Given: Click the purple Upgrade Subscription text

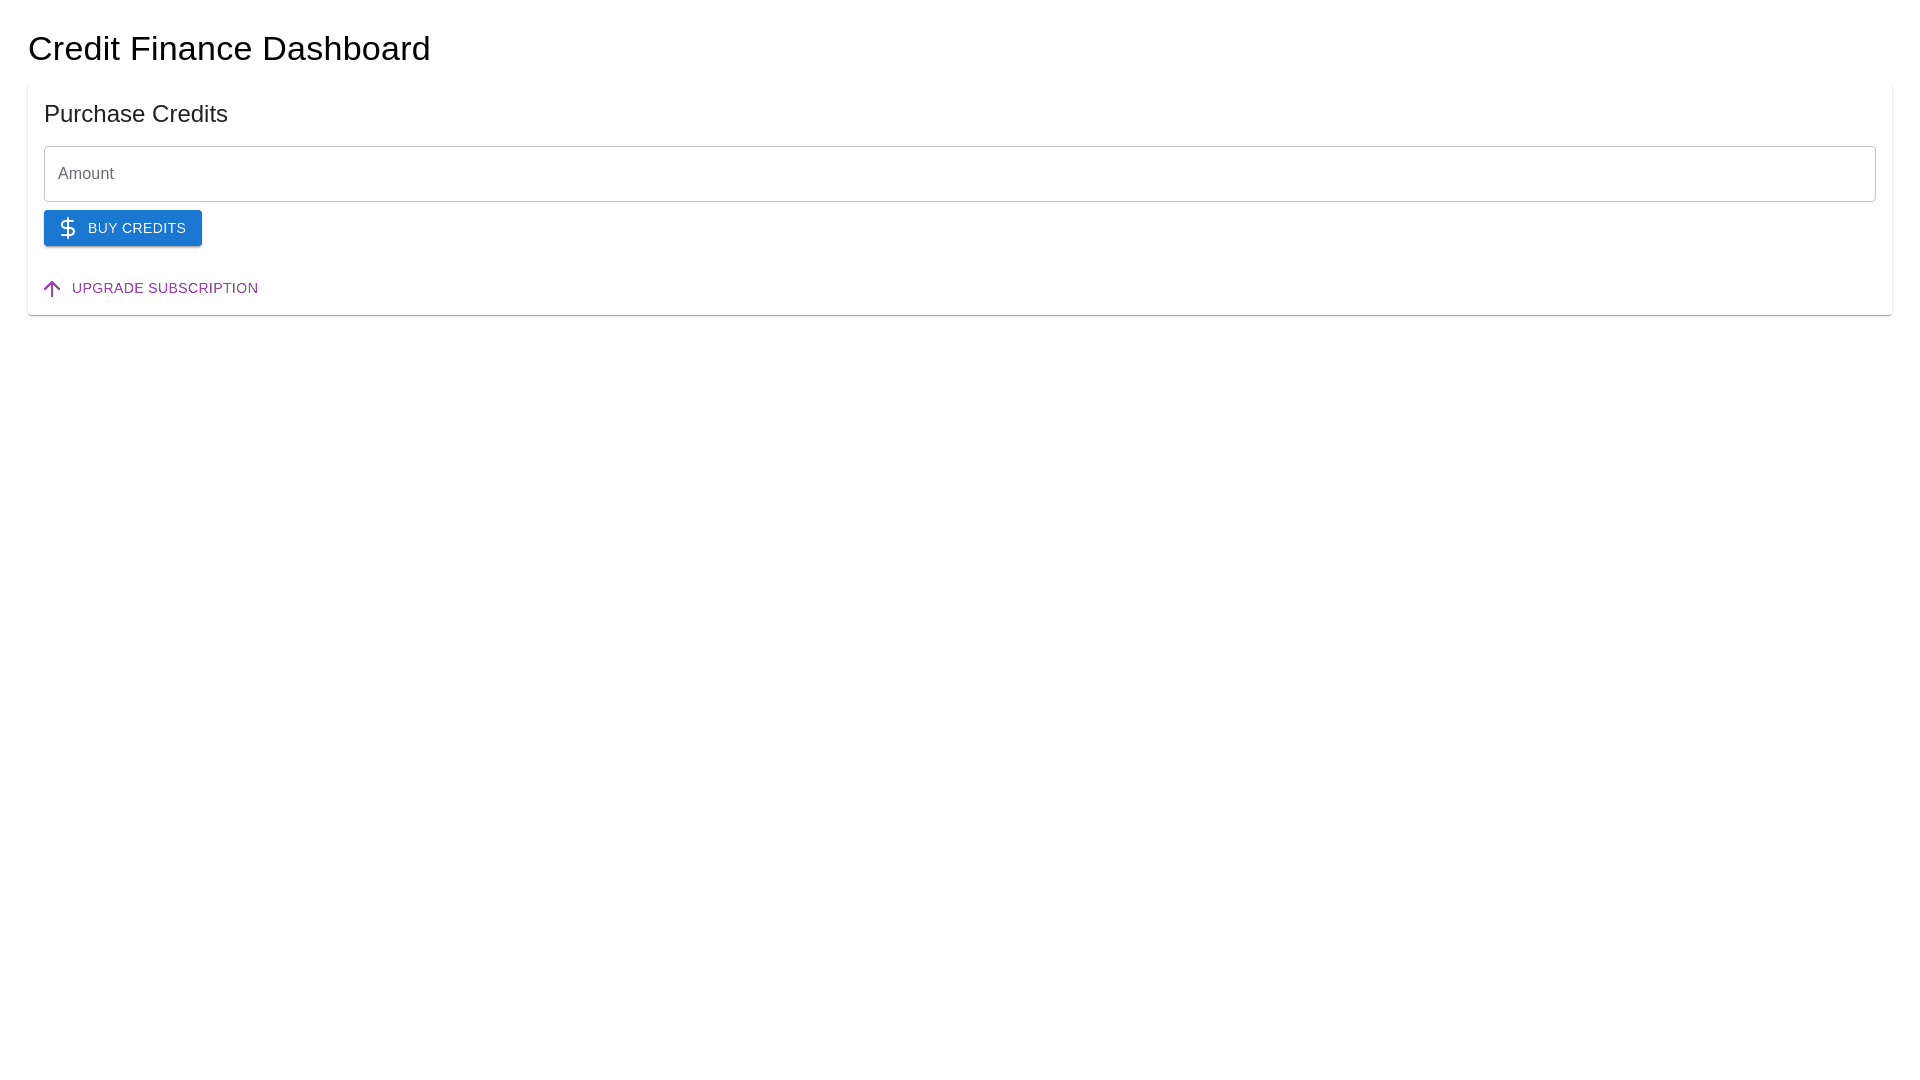Looking at the screenshot, I should (165, 288).
